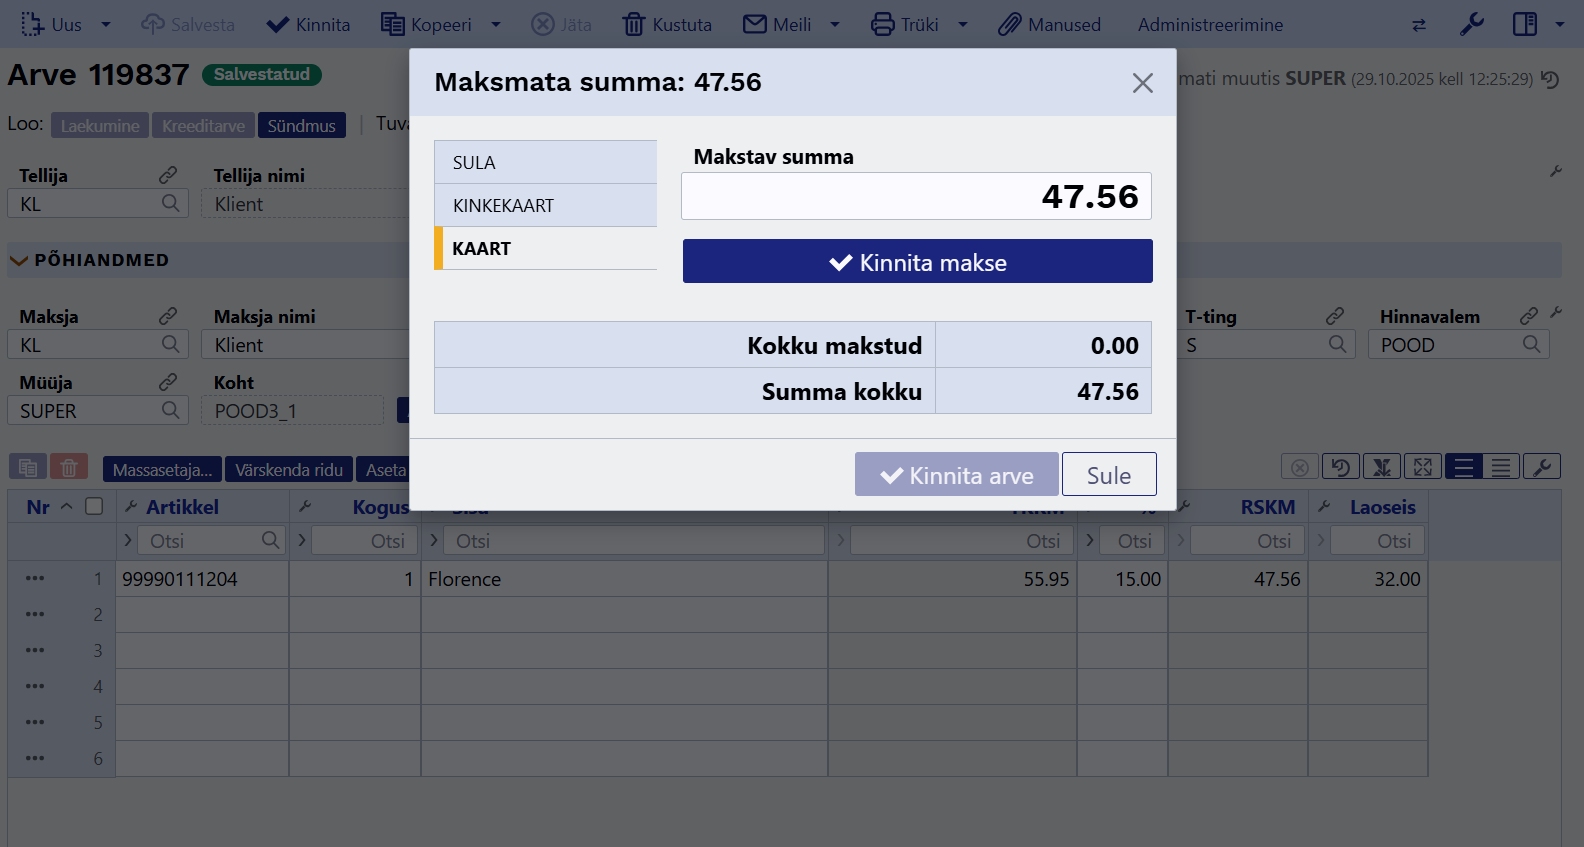The image size is (1584, 847).
Task: Click the swap arrows icon in the top toolbar
Action: (1419, 25)
